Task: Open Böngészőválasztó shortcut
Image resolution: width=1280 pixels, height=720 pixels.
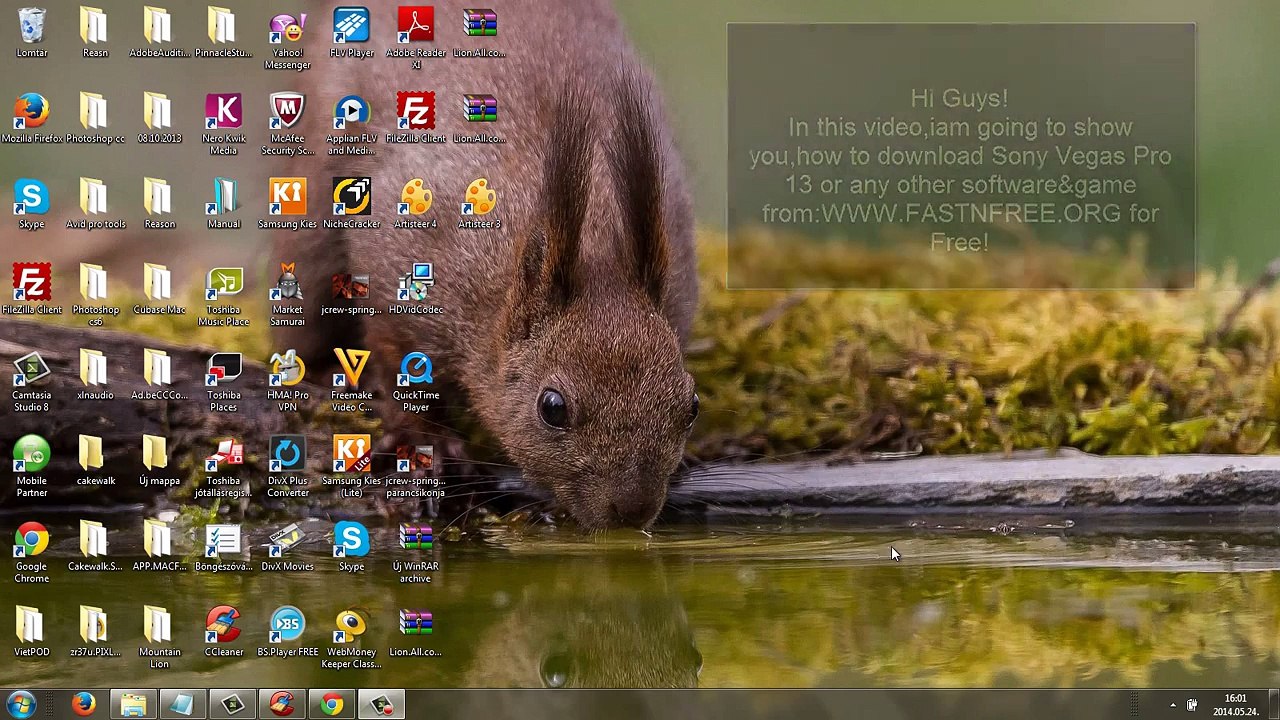Action: click(x=223, y=547)
